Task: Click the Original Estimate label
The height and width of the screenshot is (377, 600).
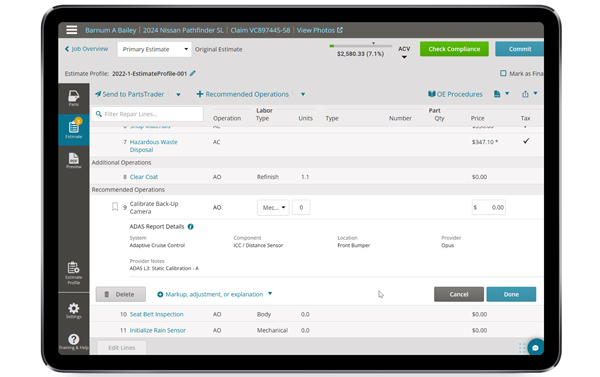Action: [218, 49]
